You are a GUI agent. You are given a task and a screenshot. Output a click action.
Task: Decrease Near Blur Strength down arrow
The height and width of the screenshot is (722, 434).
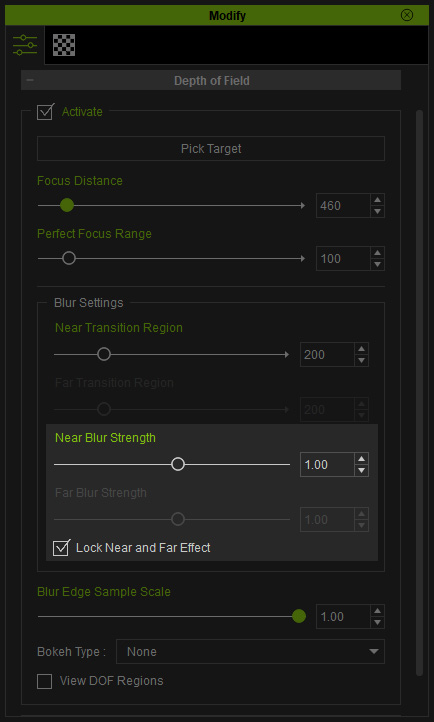tap(361, 470)
